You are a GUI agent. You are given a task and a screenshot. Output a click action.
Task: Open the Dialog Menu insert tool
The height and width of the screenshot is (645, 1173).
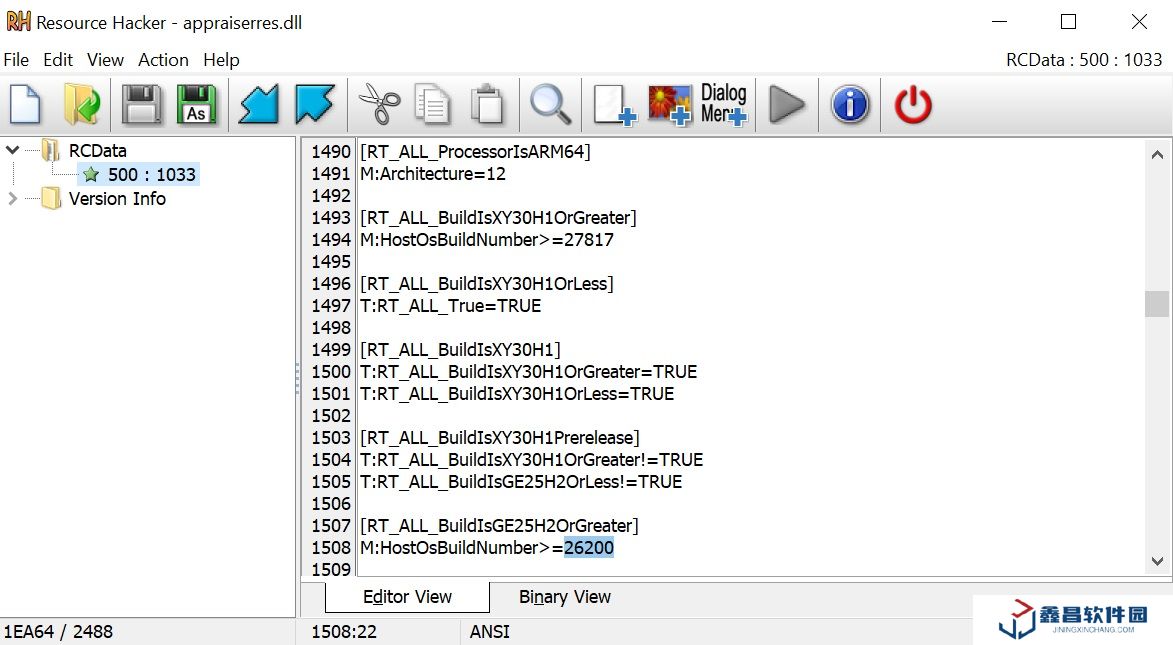(724, 104)
